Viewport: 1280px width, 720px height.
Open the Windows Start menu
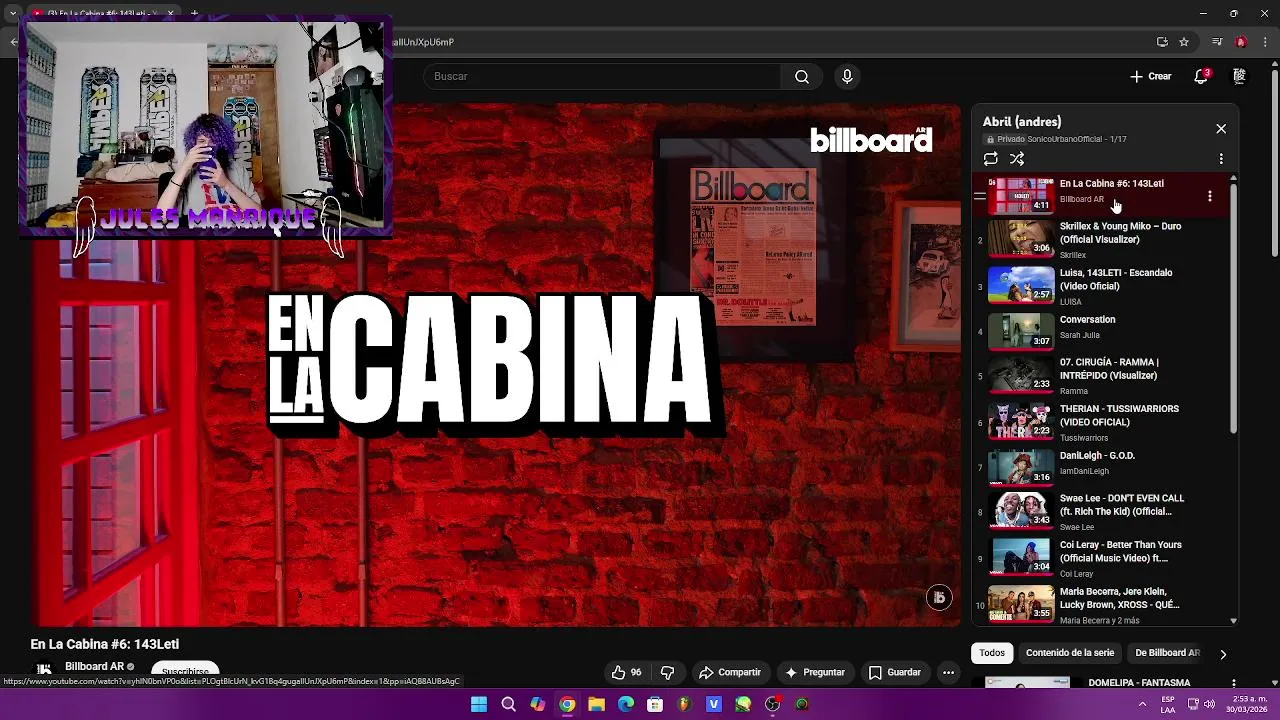(x=479, y=704)
